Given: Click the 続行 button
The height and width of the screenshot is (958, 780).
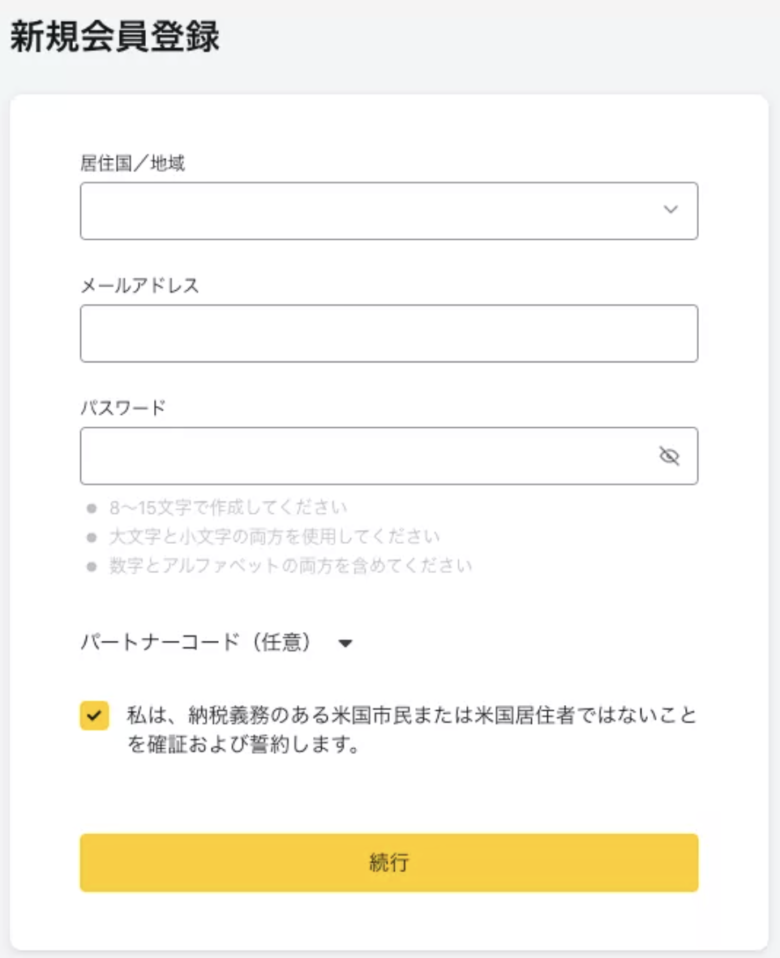Looking at the screenshot, I should click(x=389, y=863).
